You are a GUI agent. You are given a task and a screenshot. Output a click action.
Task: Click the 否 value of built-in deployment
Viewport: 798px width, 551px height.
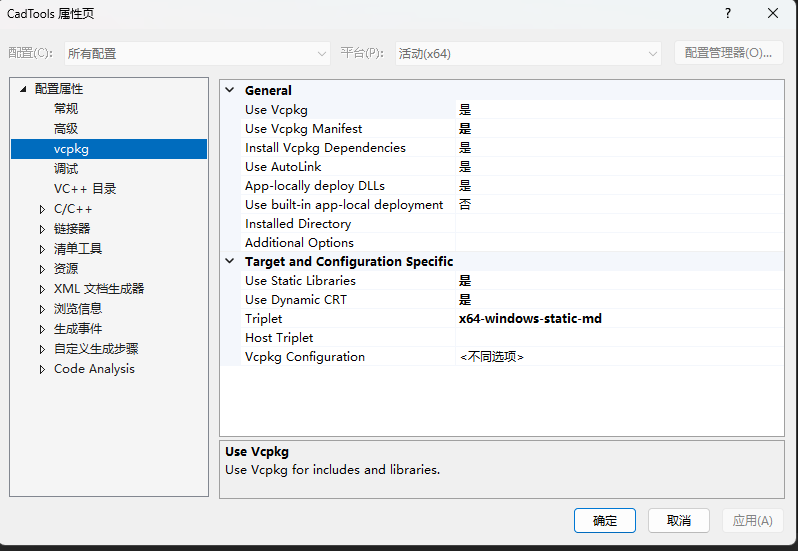pos(465,205)
